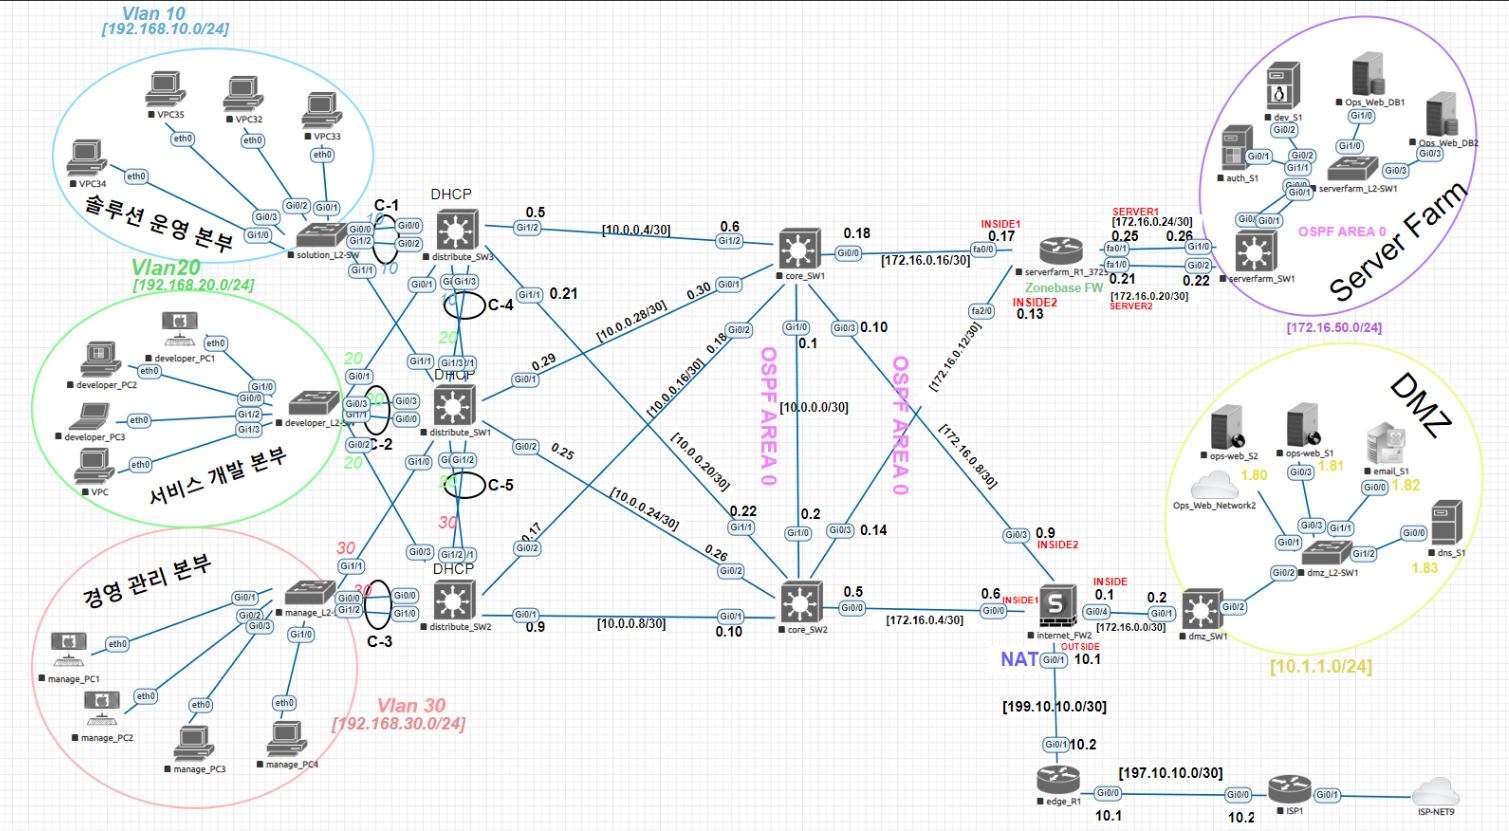1509x831 pixels.
Task: Select the SERVER1 zone label
Action: coord(1136,212)
